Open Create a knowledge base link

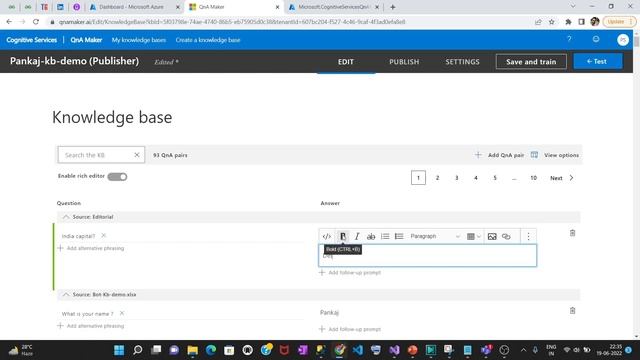pos(208,40)
